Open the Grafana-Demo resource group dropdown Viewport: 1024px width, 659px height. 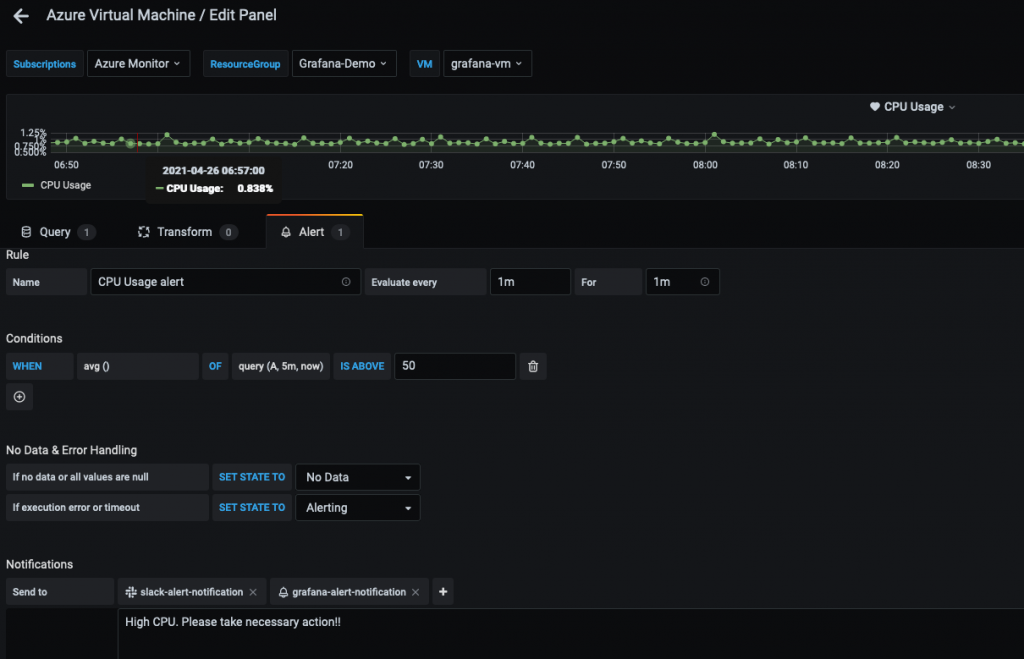point(344,62)
